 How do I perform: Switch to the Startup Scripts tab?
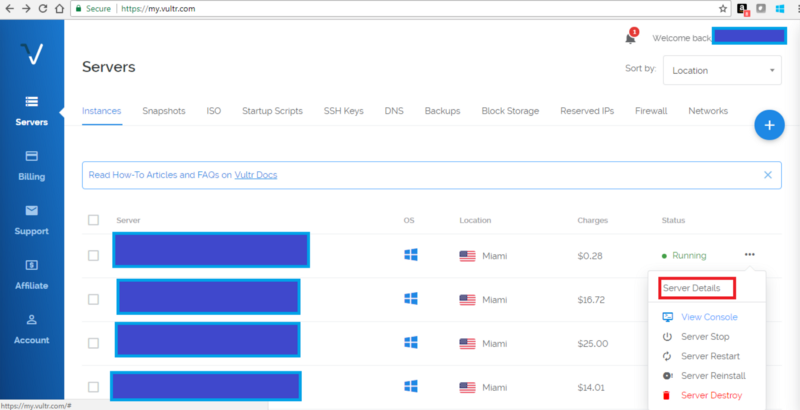point(272,111)
